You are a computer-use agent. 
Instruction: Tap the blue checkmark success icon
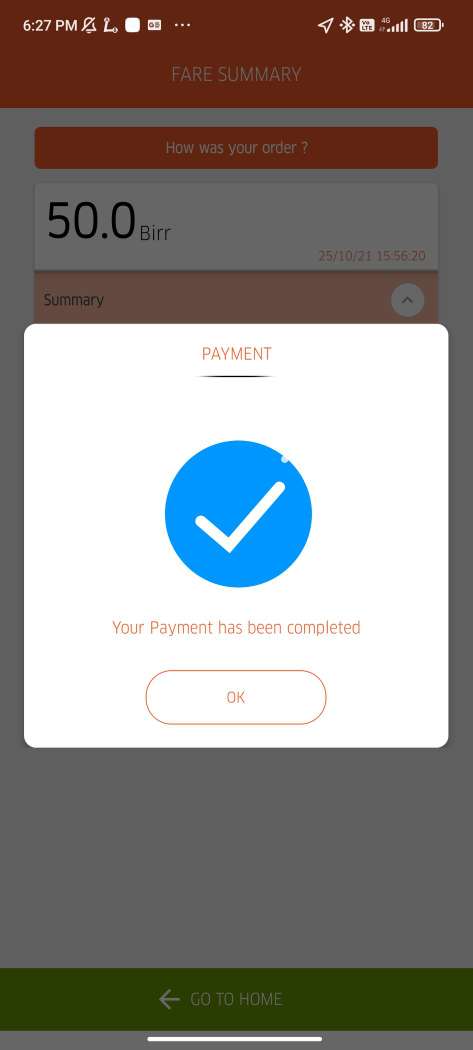point(238,514)
